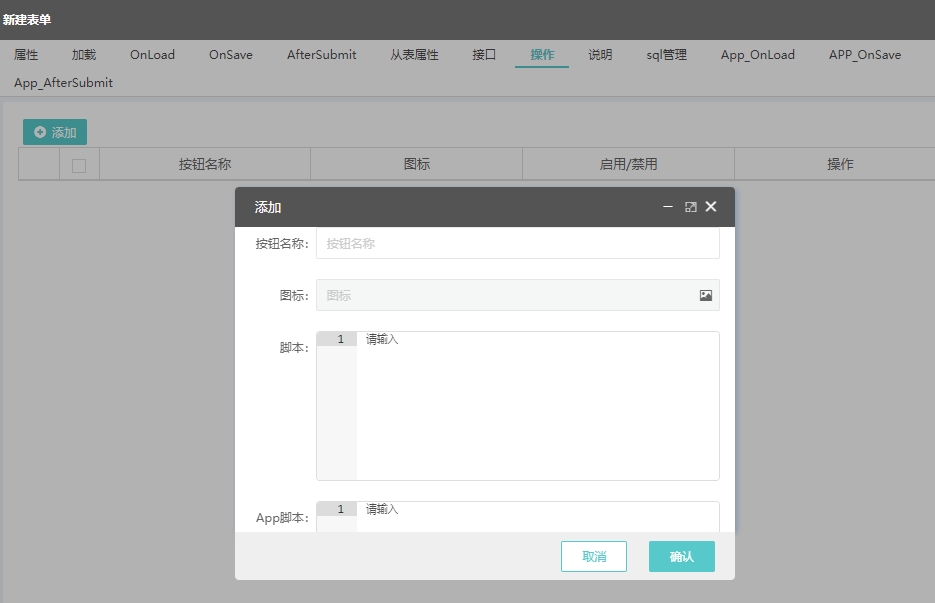Switch to the App_OnLoad tab
The width and height of the screenshot is (935, 603).
pos(757,55)
